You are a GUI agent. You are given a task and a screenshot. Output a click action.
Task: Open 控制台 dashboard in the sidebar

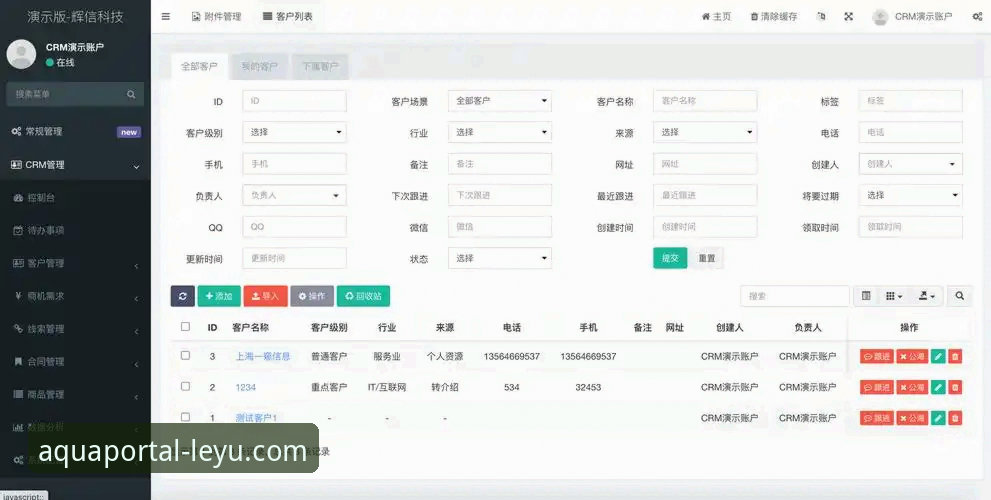pos(75,198)
